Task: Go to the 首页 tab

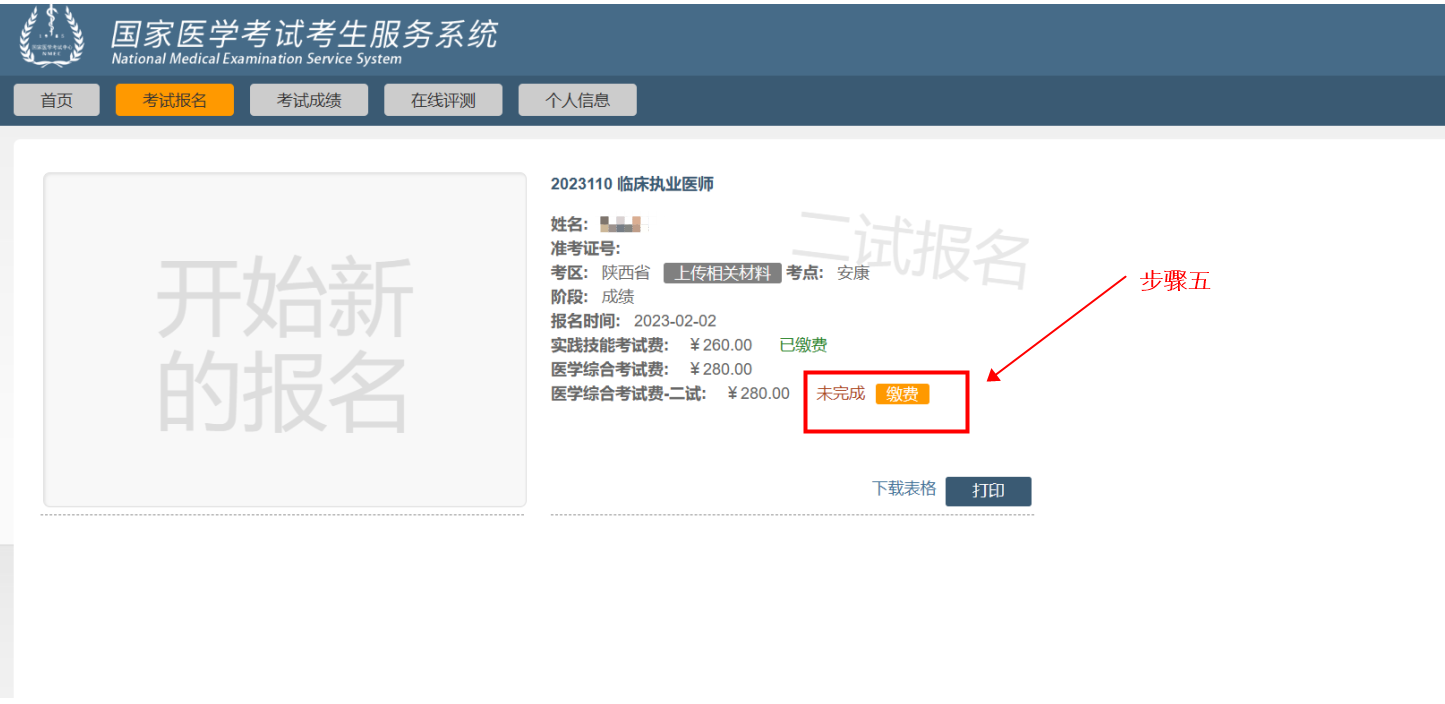Action: coord(57,100)
